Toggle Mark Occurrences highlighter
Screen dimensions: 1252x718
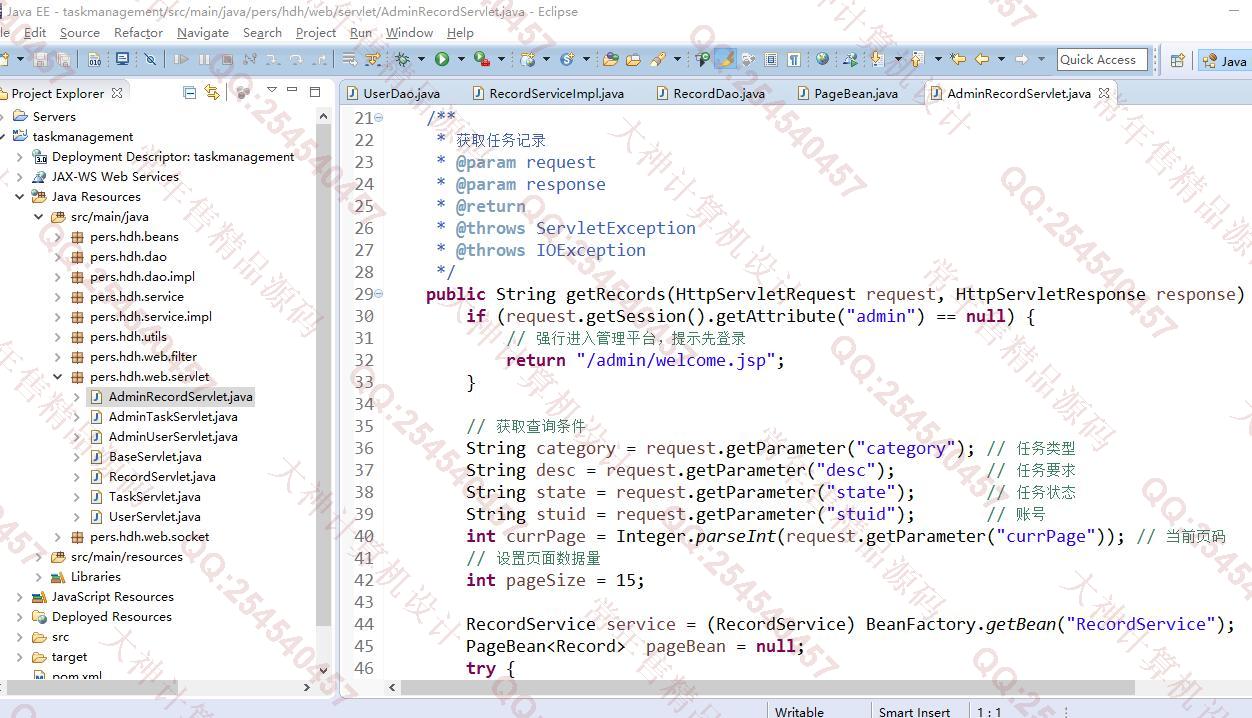[725, 59]
